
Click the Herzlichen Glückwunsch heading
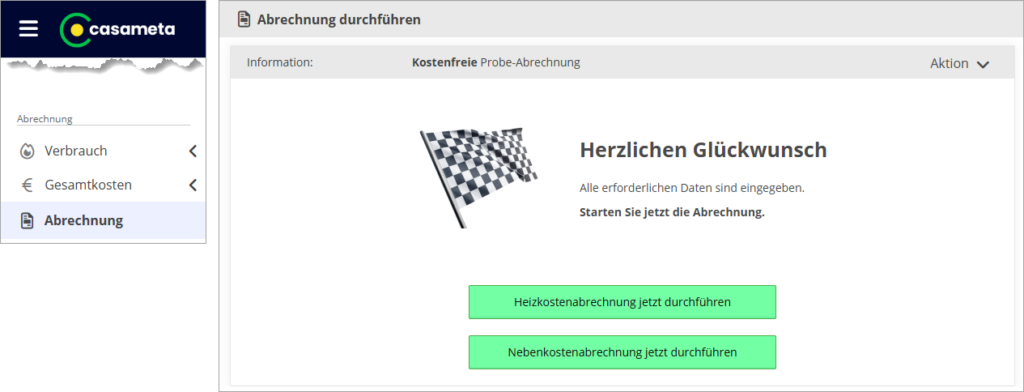click(x=703, y=150)
